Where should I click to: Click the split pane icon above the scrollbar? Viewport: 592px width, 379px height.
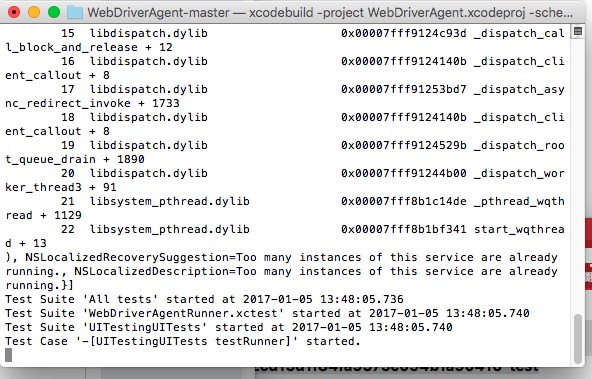tap(577, 31)
